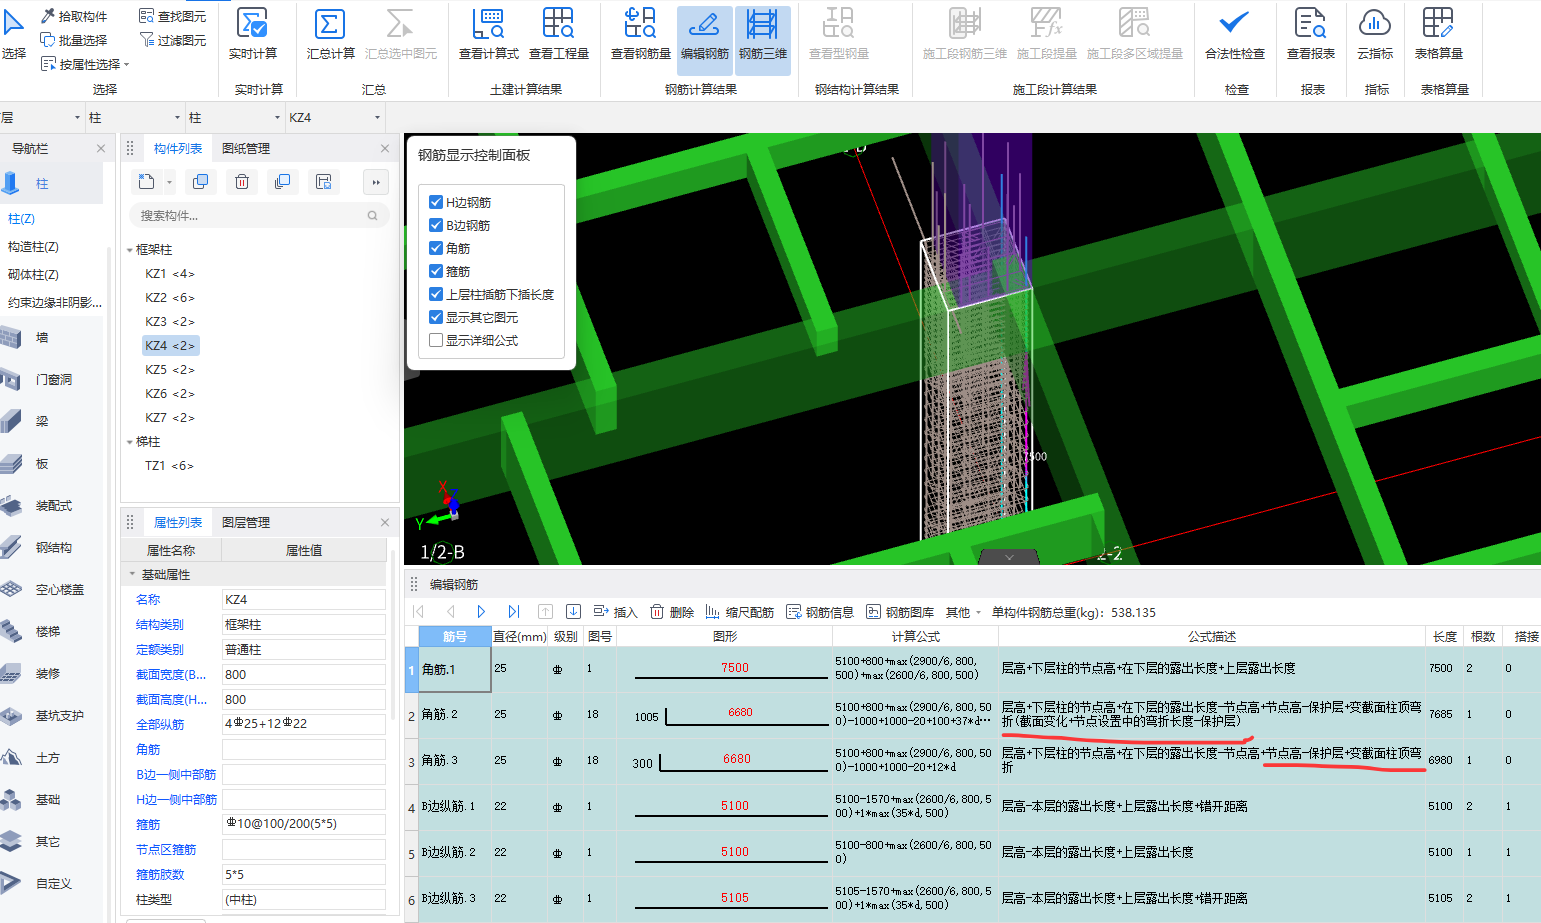Uncheck 角筋 checkbox
Image resolution: width=1541 pixels, height=923 pixels.
pos(436,248)
